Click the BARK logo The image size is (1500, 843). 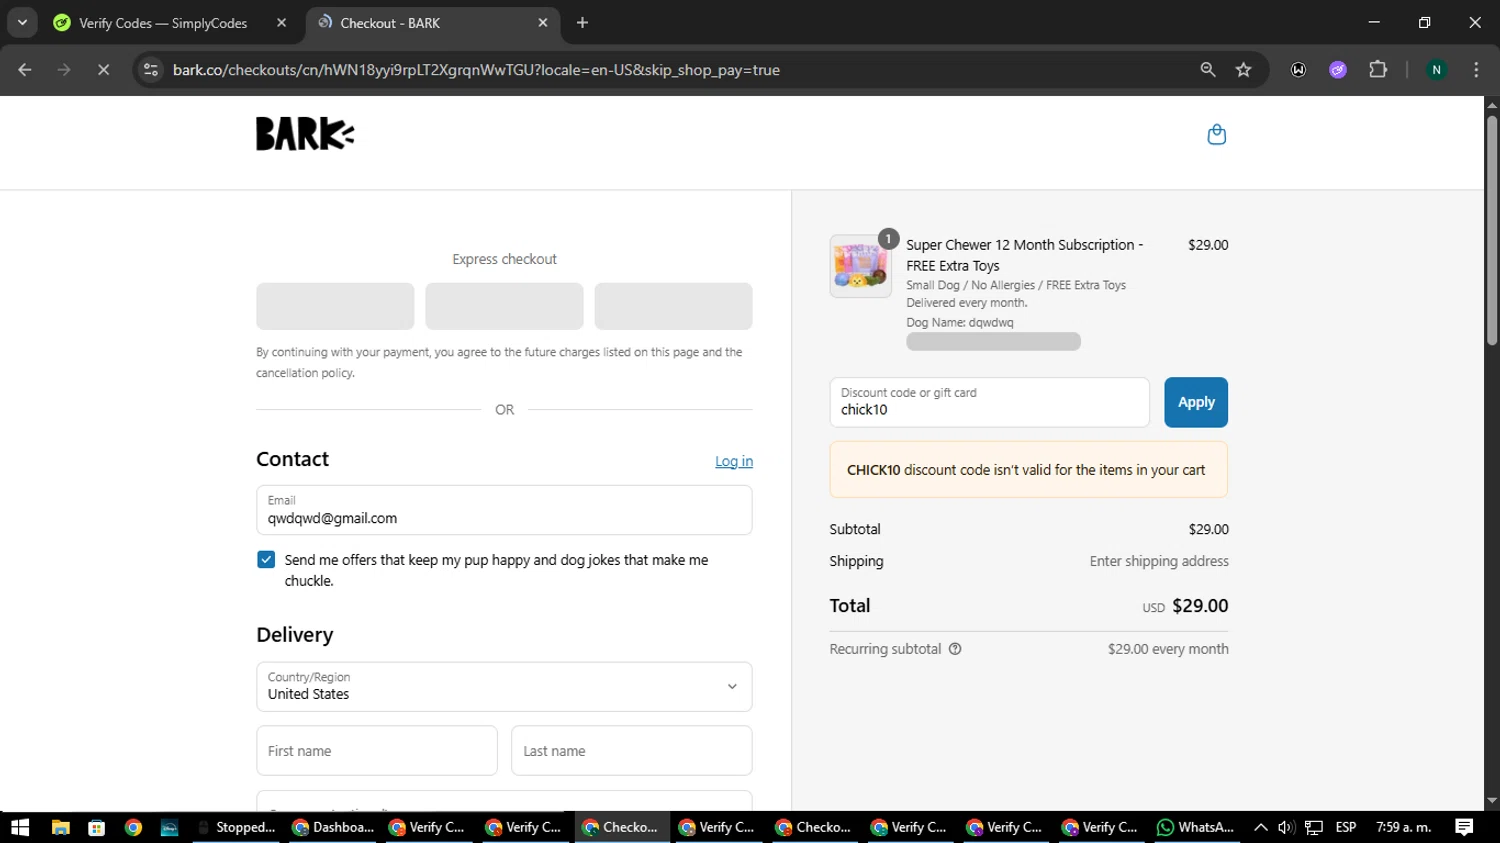[305, 134]
